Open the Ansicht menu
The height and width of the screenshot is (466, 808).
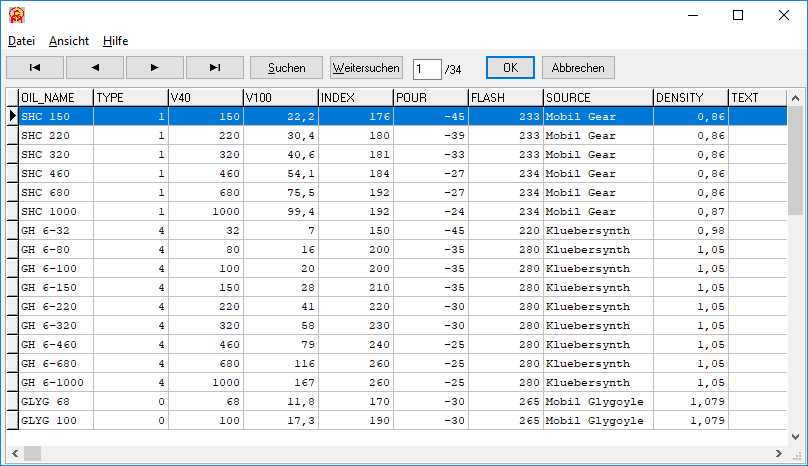tap(69, 41)
